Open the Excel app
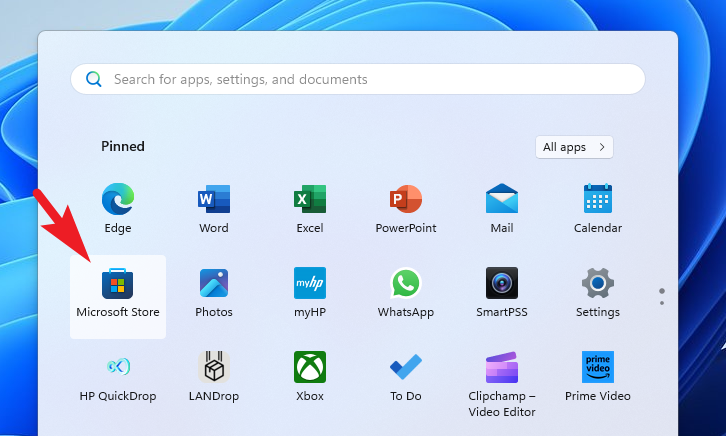This screenshot has width=726, height=436. click(x=310, y=208)
